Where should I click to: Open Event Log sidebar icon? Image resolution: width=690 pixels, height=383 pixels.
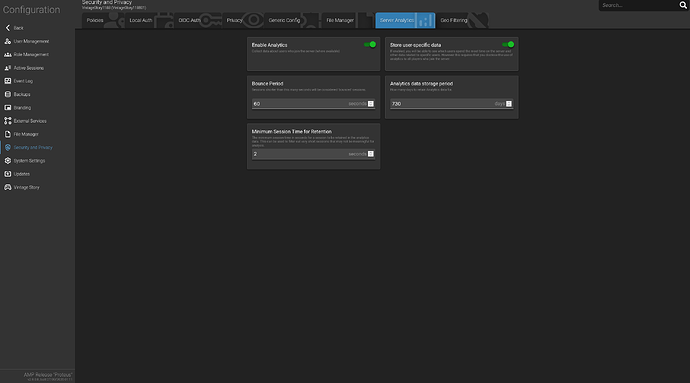(x=7, y=81)
